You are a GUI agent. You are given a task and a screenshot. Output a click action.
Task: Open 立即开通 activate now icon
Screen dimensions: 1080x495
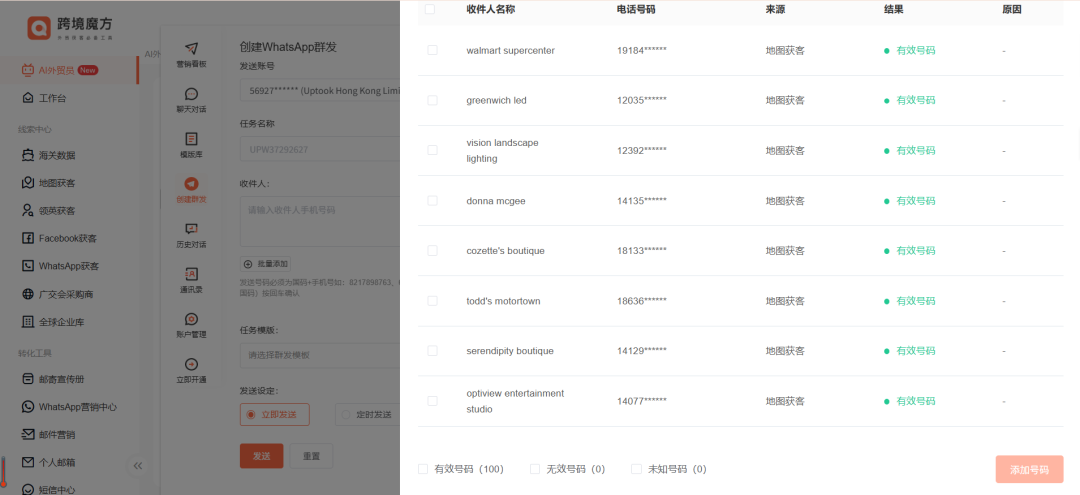pyautogui.click(x=191, y=371)
